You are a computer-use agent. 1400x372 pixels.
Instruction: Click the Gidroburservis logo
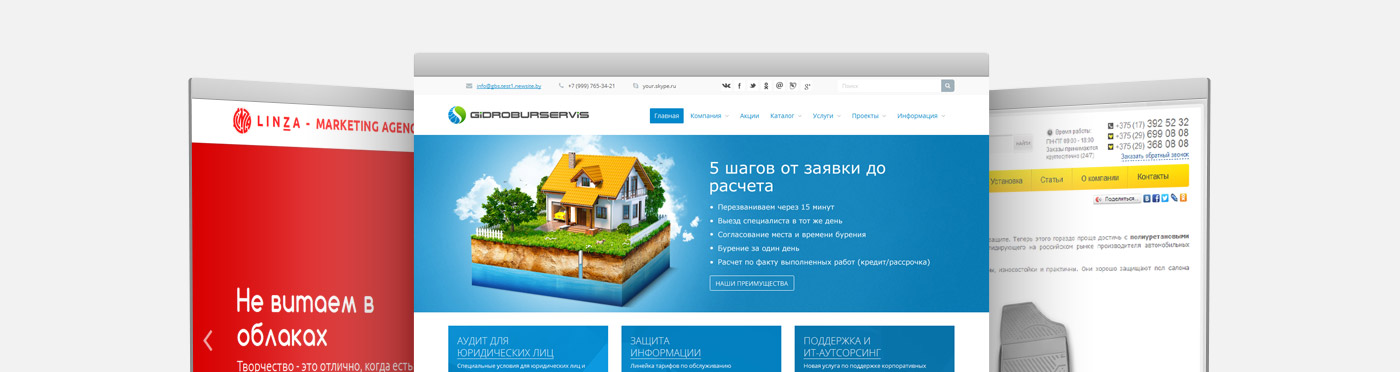[x=518, y=115]
